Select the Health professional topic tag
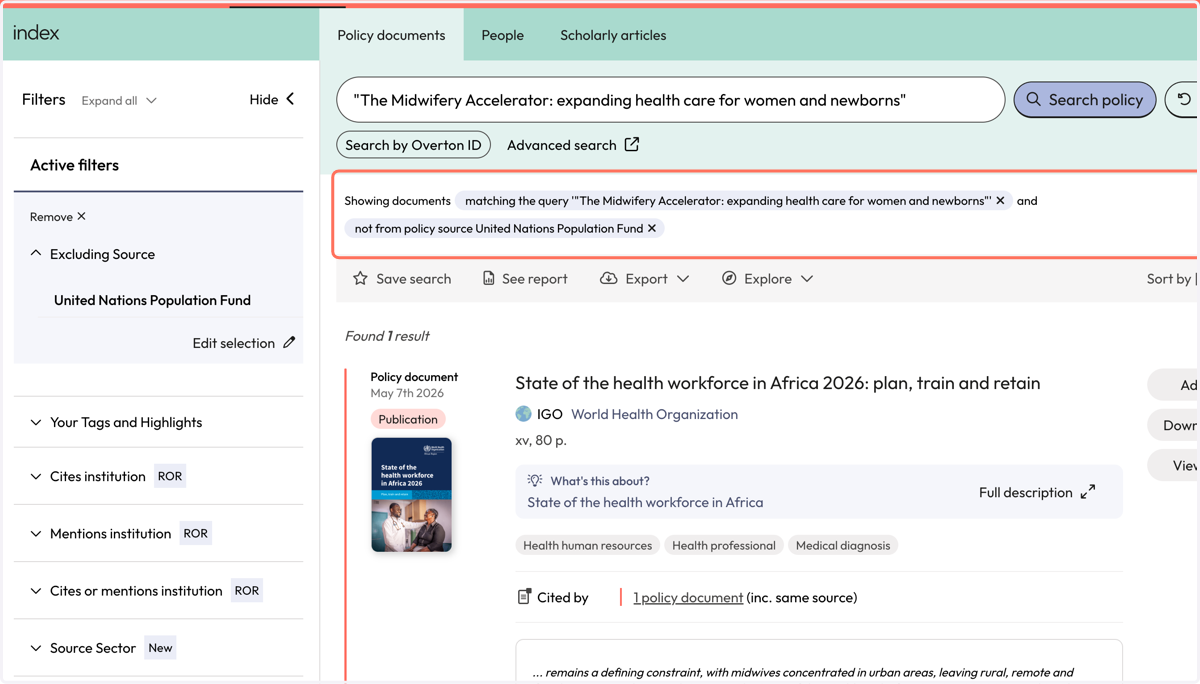This screenshot has height=684, width=1200. [723, 545]
